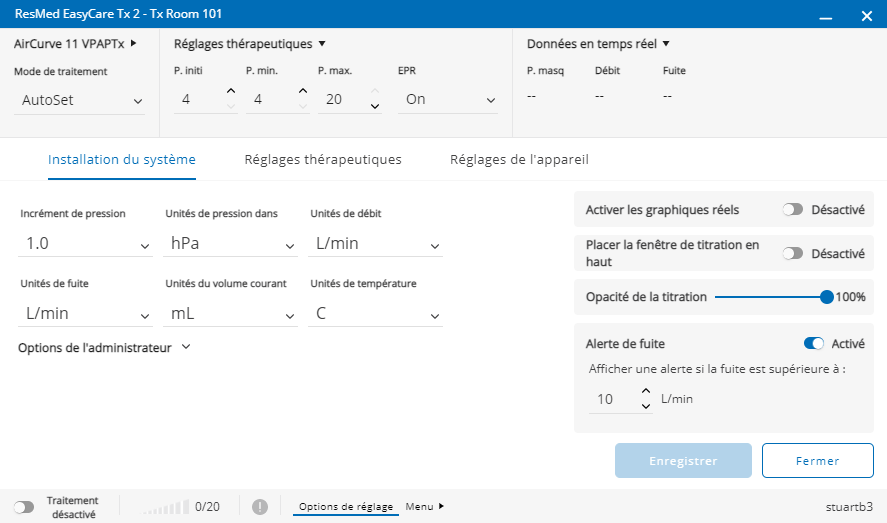Decrease P. min. value with down arrow
887x523 pixels.
click(x=303, y=106)
